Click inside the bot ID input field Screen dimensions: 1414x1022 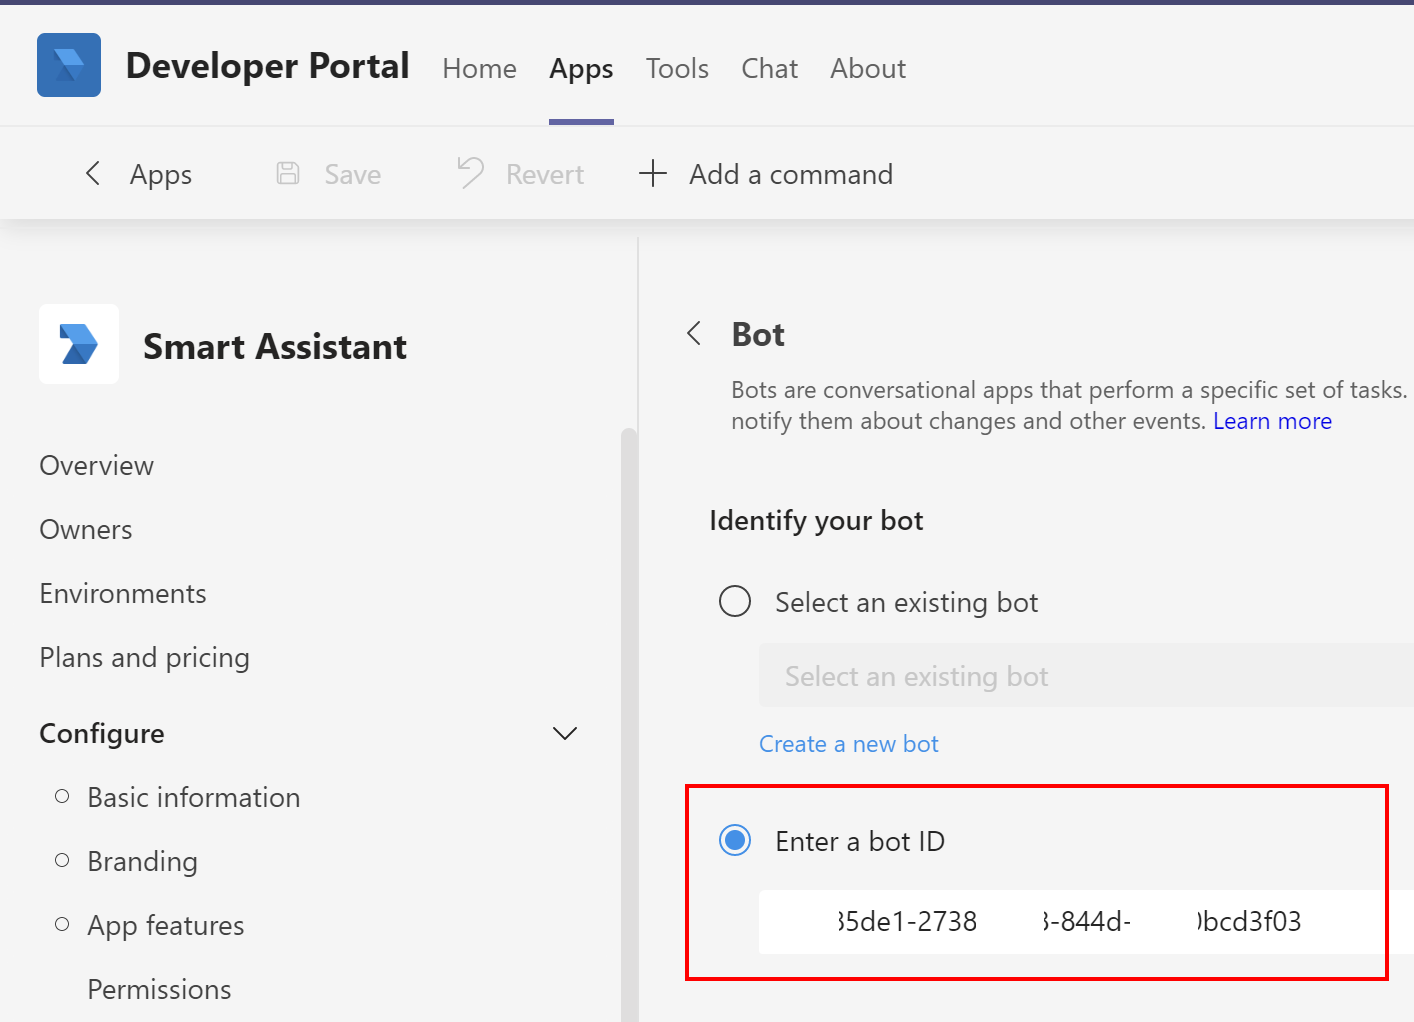click(x=1086, y=921)
